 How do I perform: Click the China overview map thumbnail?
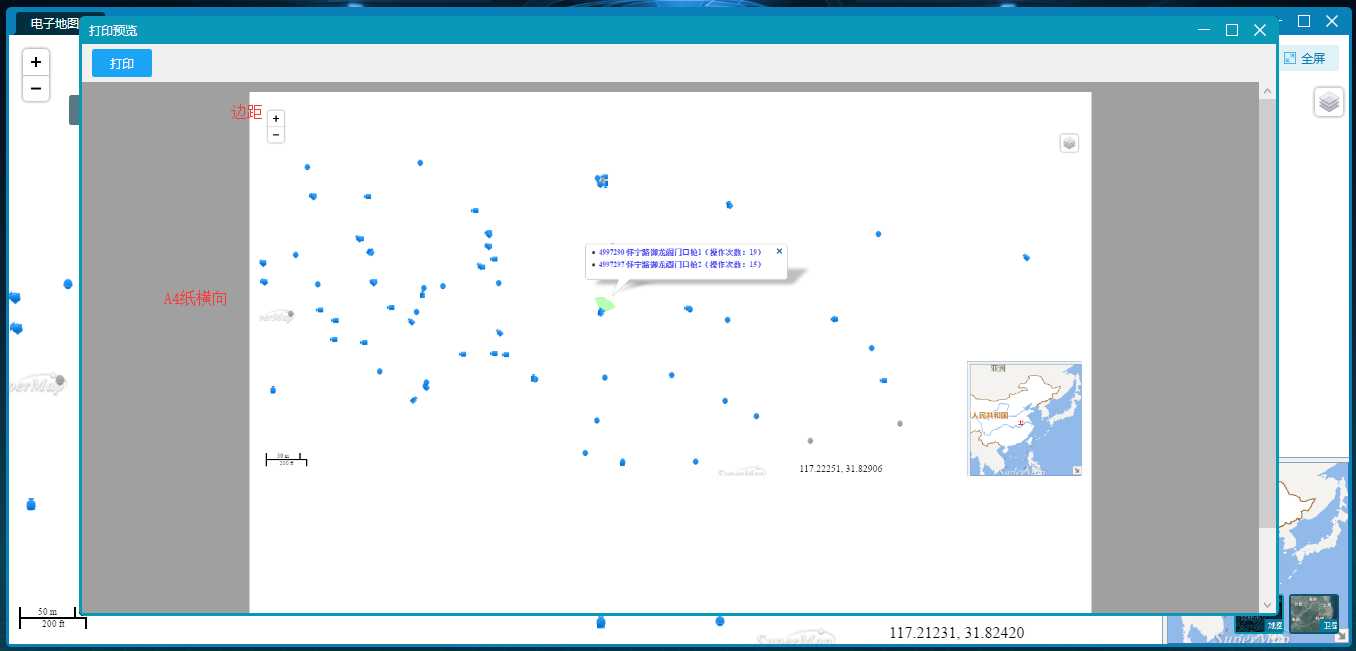tap(1024, 419)
